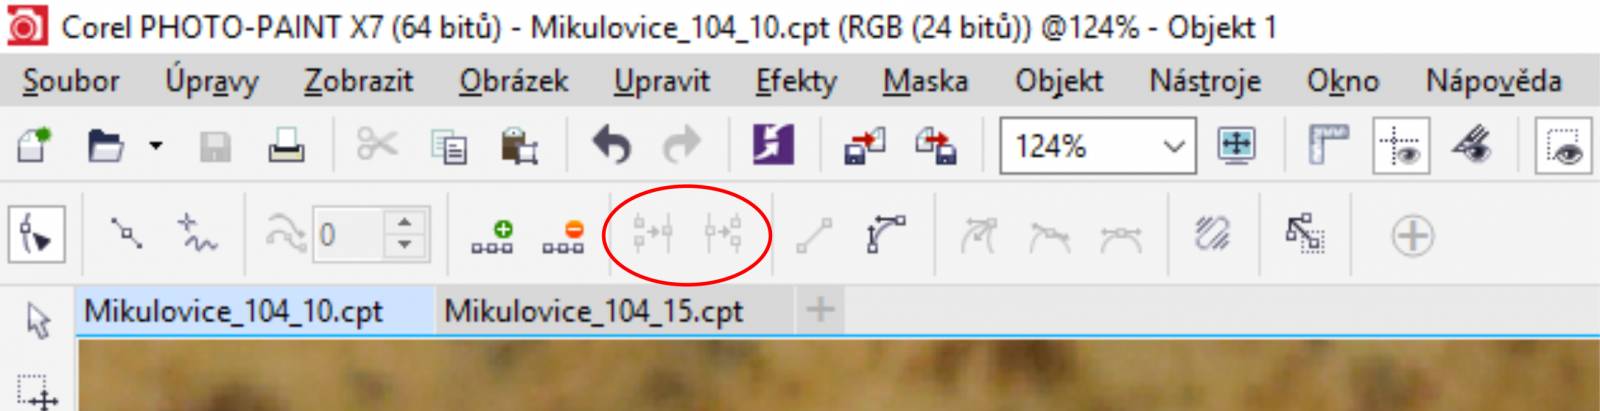Click the Export icon
Viewport: 1600px width, 411px height.
point(937,147)
